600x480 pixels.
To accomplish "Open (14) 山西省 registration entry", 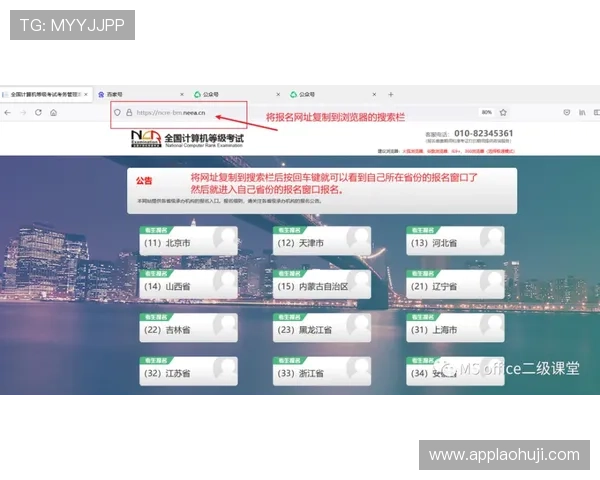I will 188,284.
